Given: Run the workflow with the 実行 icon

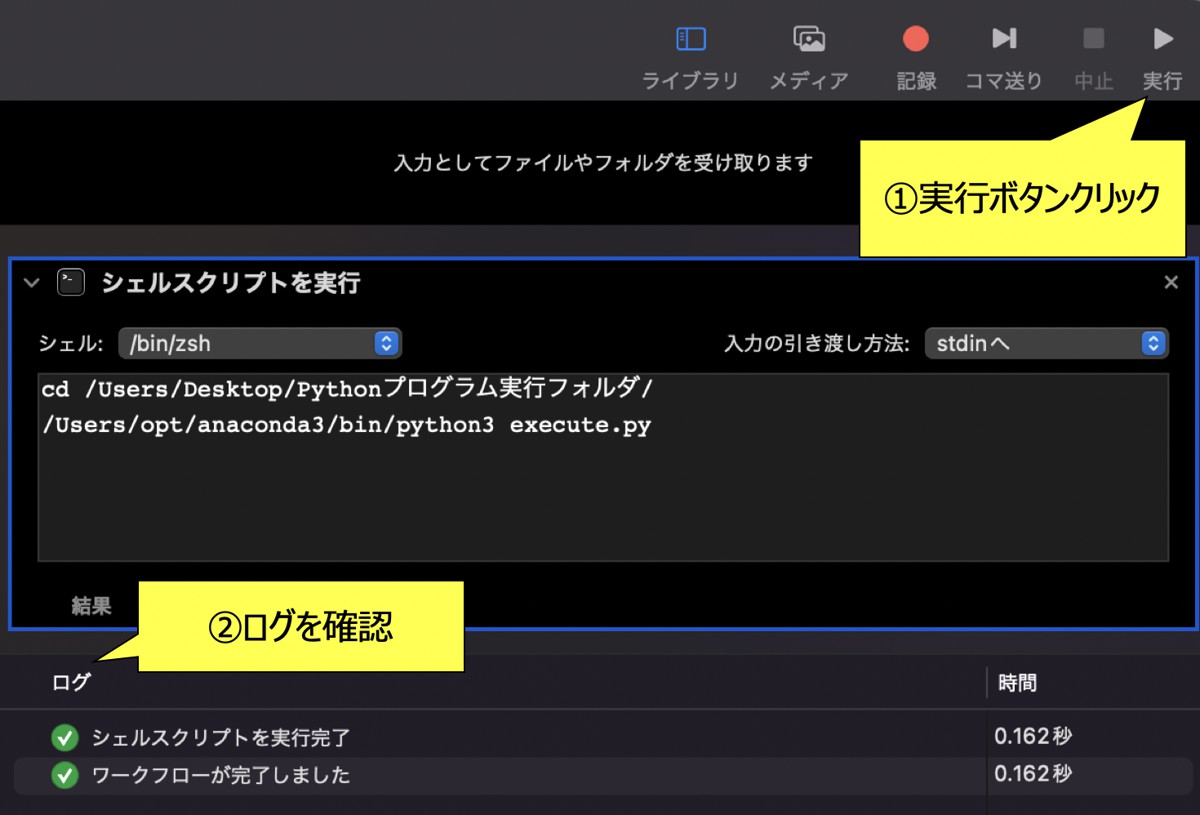Looking at the screenshot, I should (1162, 38).
